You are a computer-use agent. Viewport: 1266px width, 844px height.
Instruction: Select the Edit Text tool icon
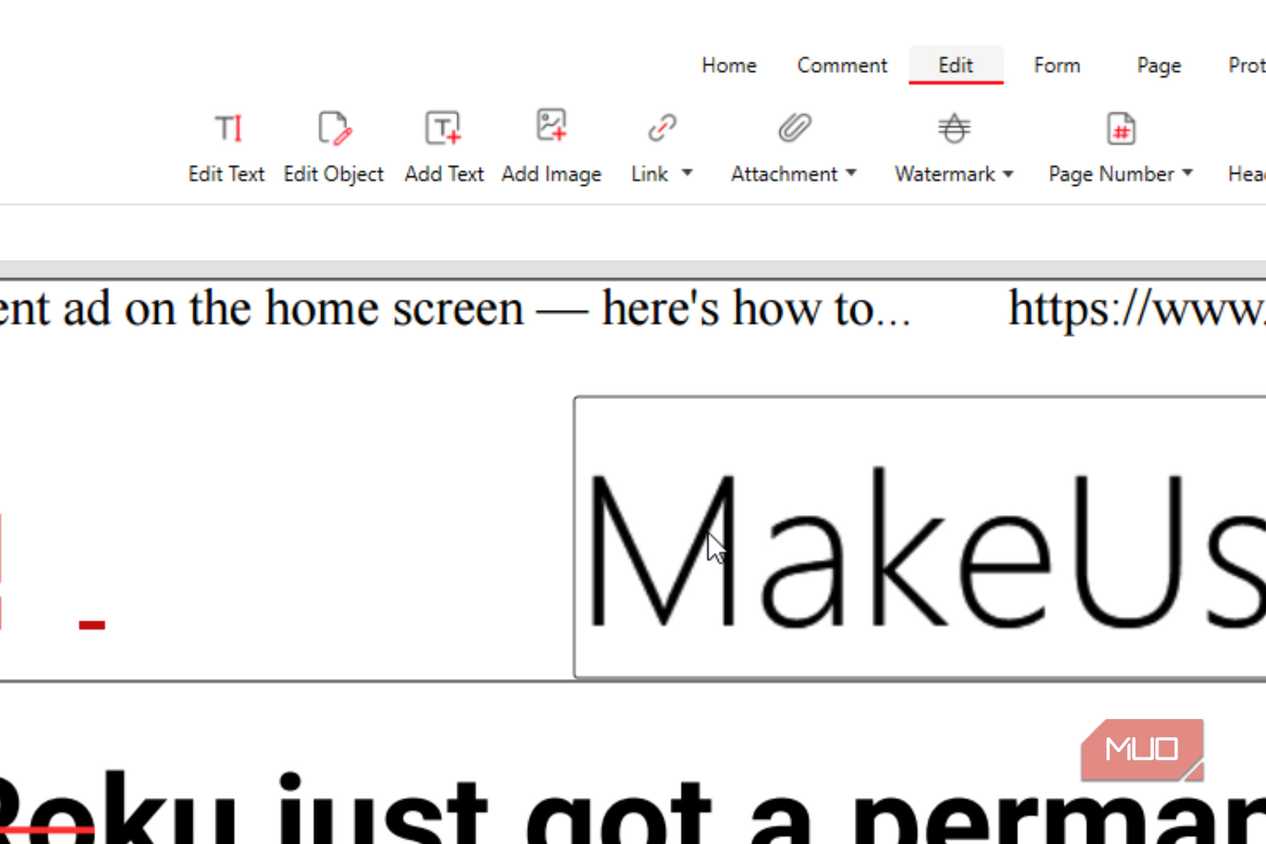(228, 128)
